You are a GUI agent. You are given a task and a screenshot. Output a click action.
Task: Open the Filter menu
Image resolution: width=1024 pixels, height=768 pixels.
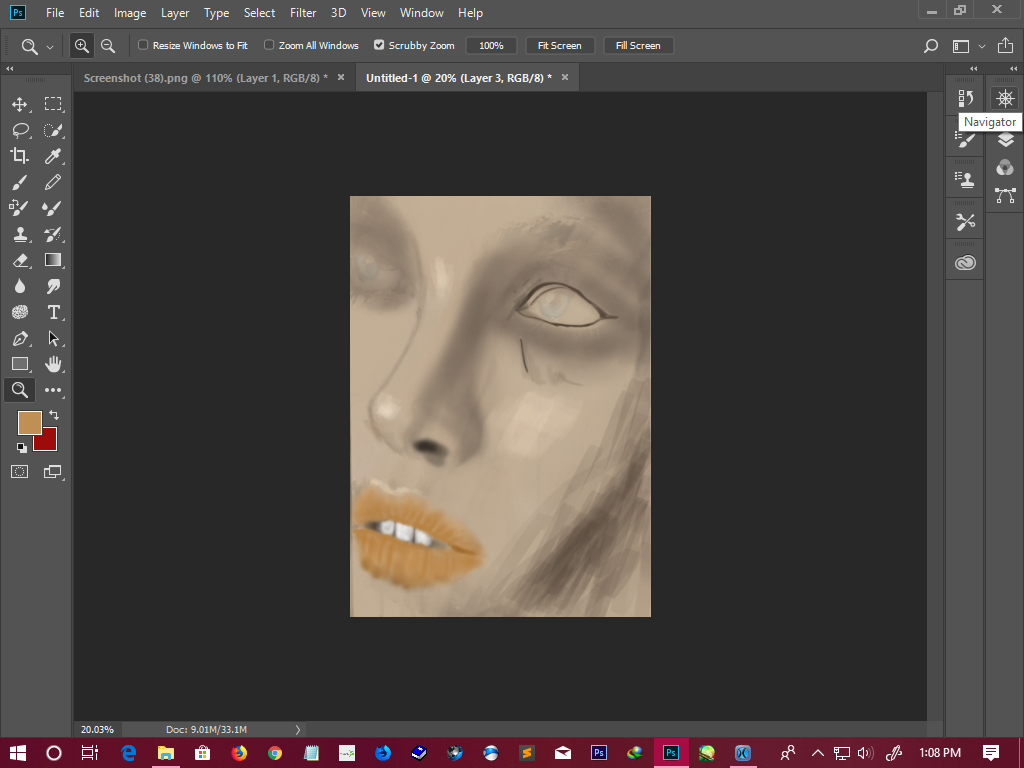tap(303, 13)
